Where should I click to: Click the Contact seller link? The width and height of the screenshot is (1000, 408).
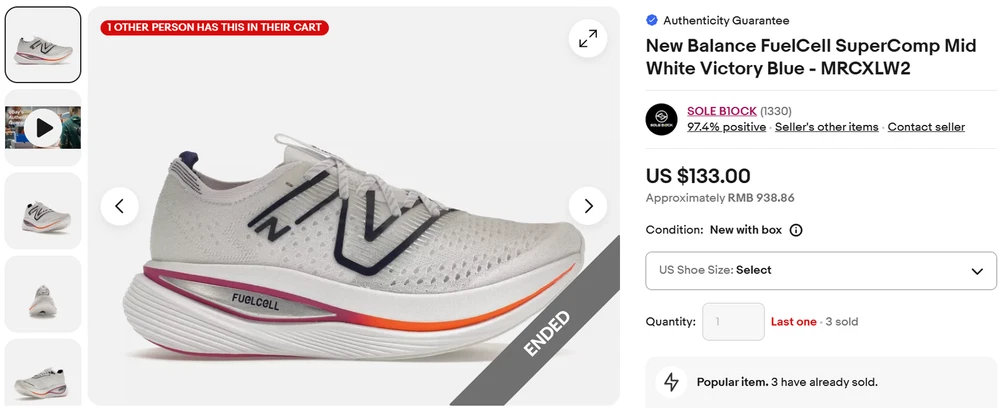coord(926,127)
